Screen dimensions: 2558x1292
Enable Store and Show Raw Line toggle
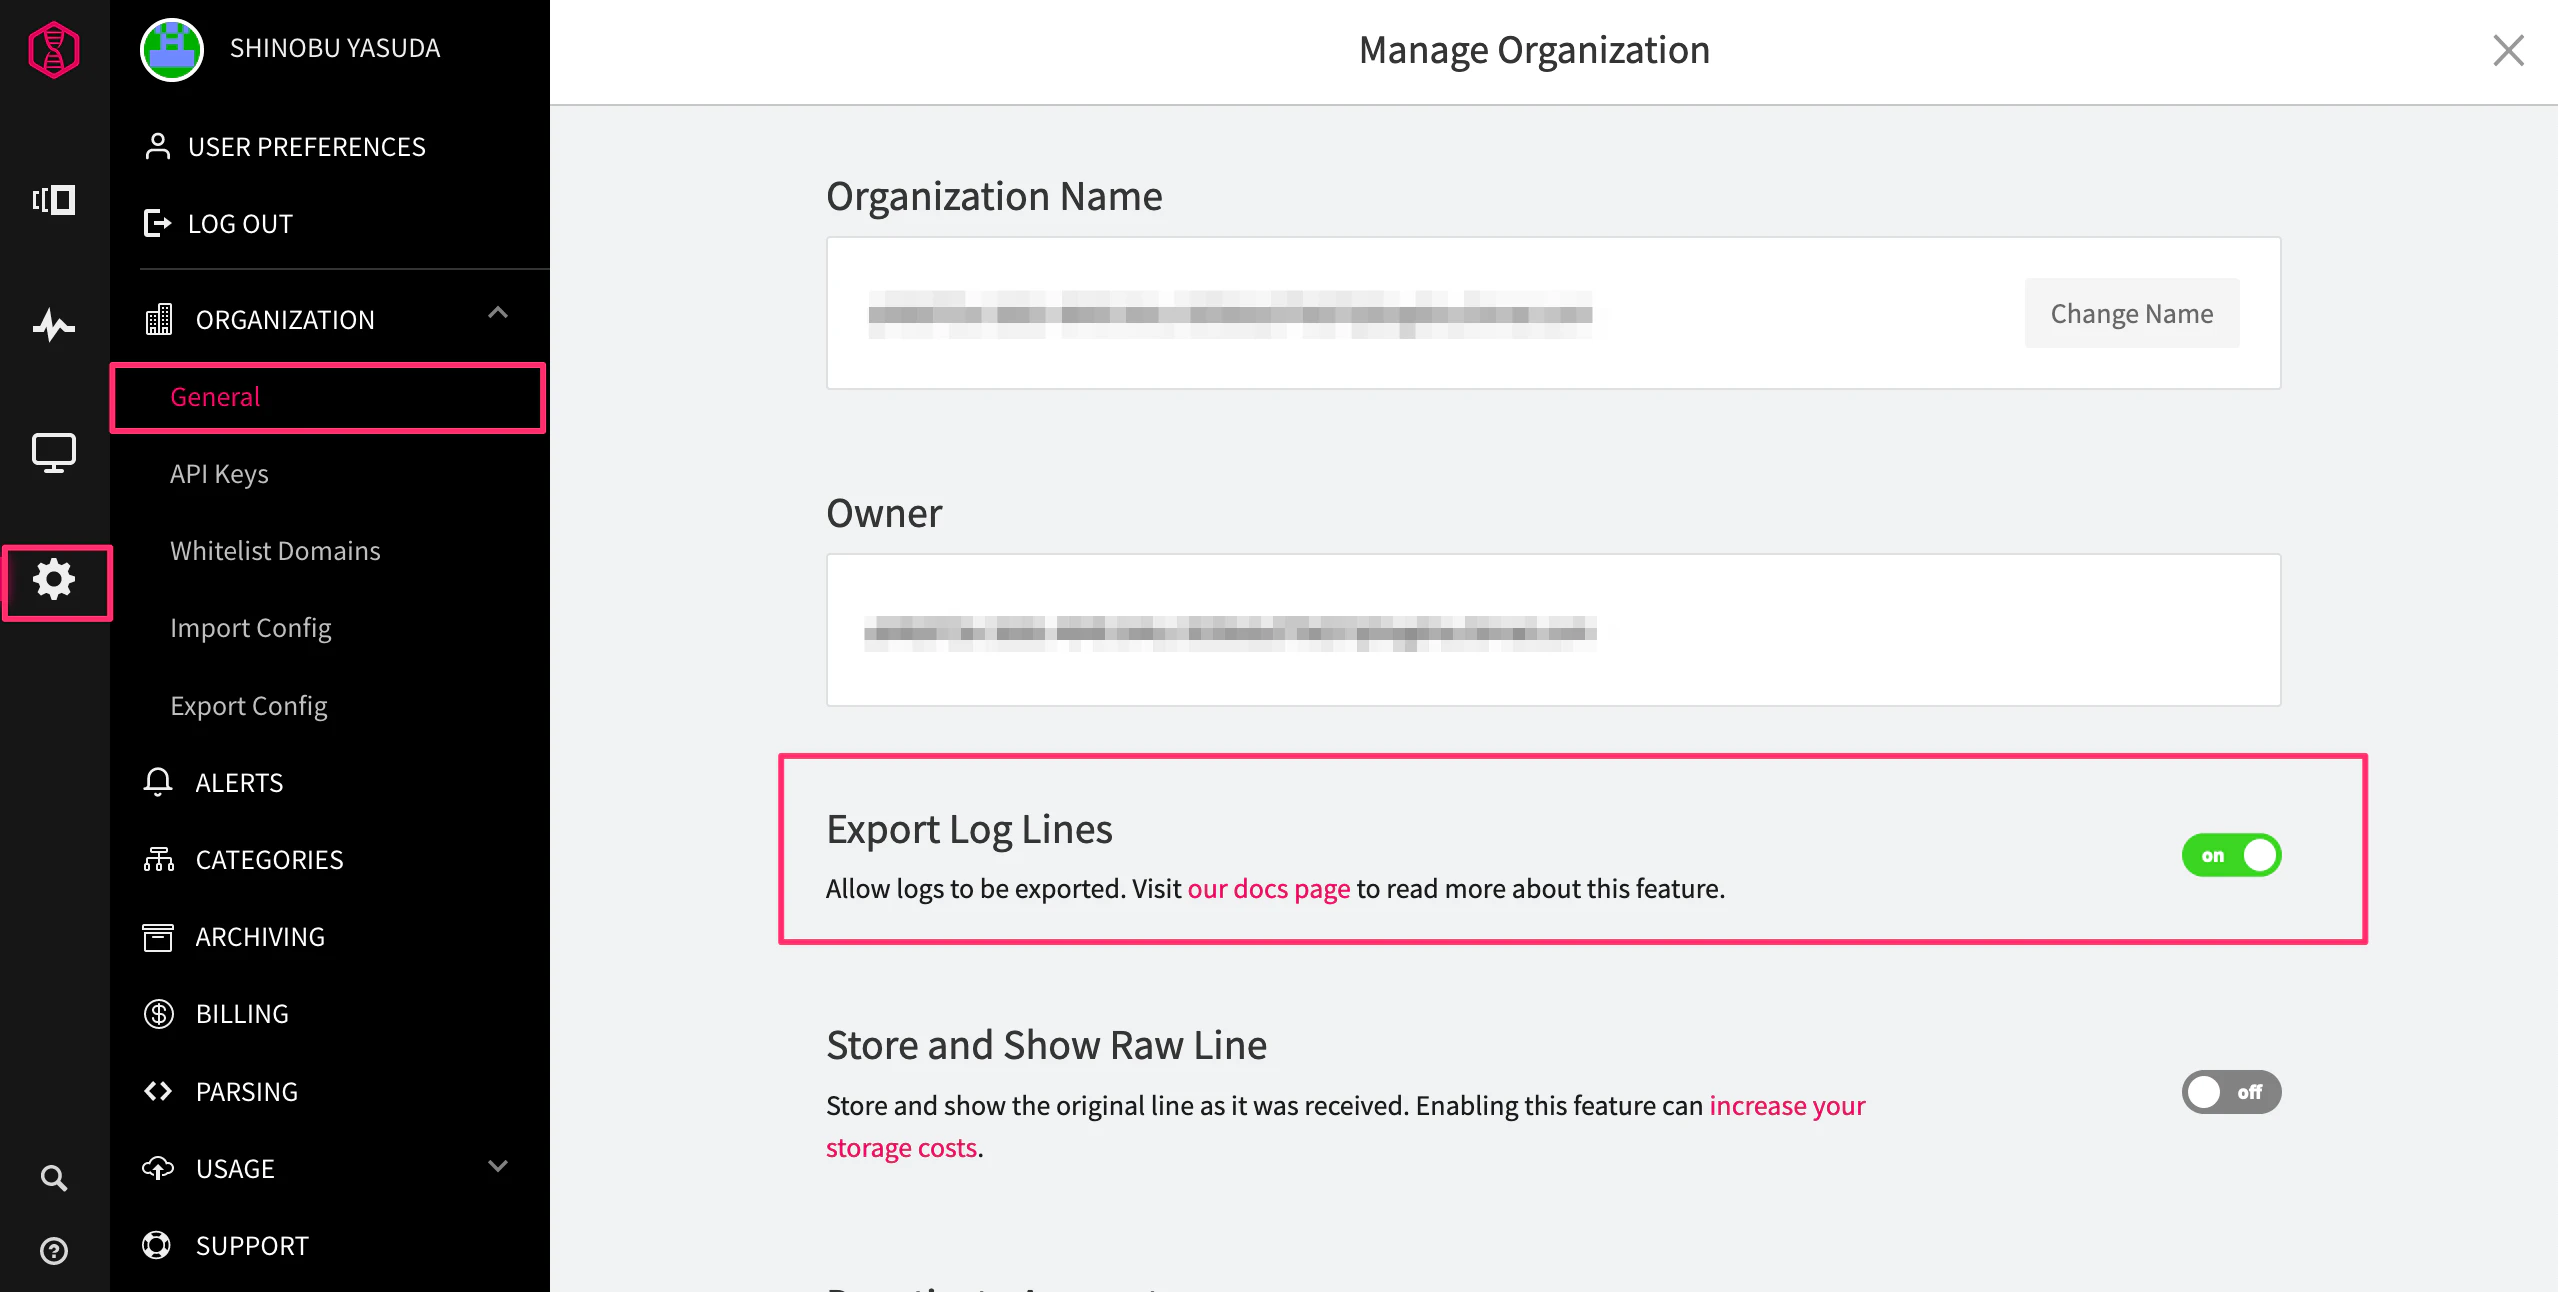2231,1092
